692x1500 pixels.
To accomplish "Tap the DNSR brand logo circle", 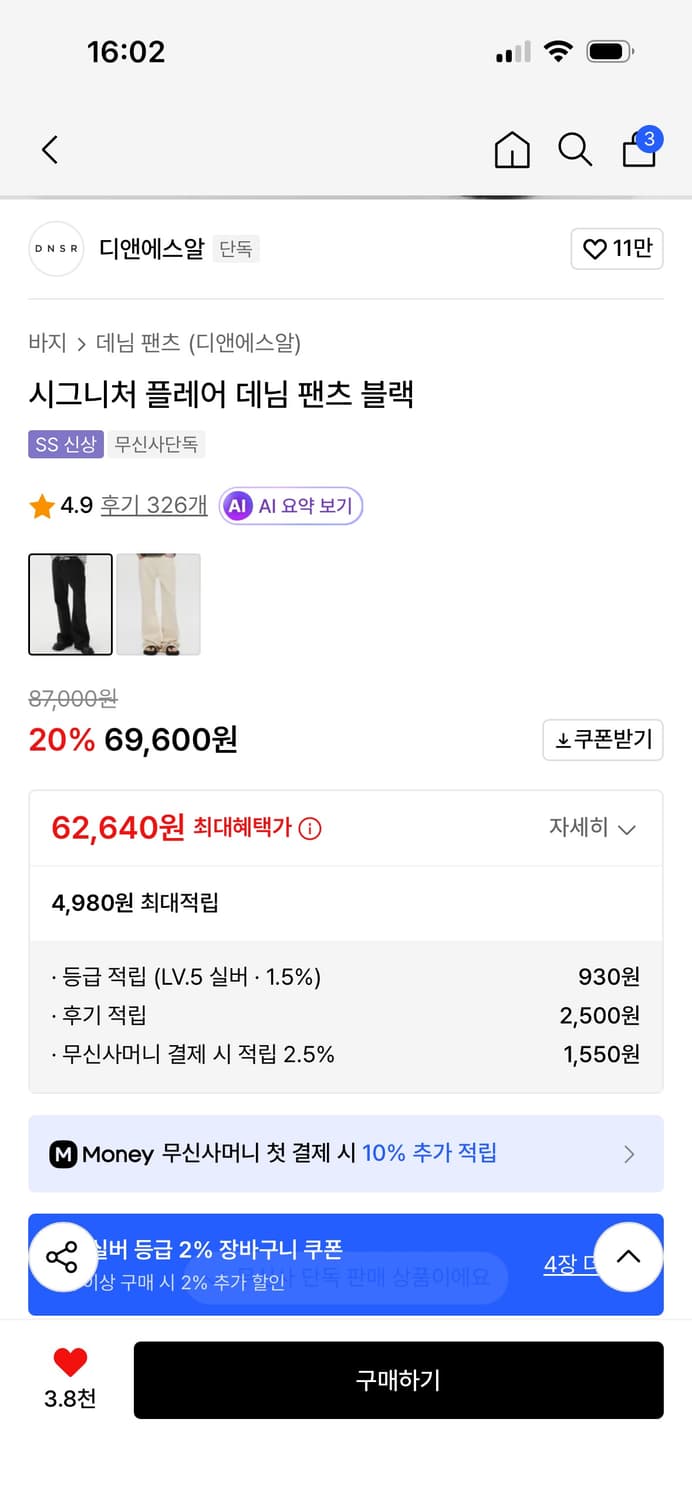I will 56,249.
